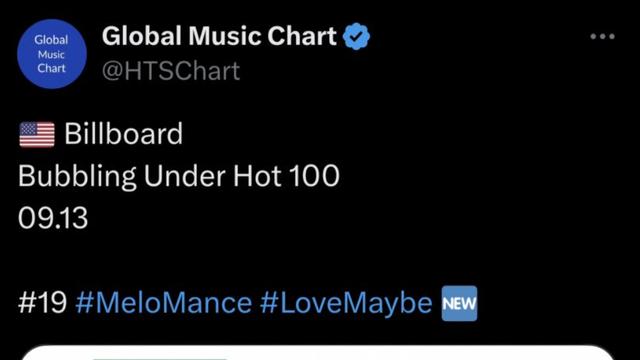Click the word Billboard in the post

tap(123, 133)
